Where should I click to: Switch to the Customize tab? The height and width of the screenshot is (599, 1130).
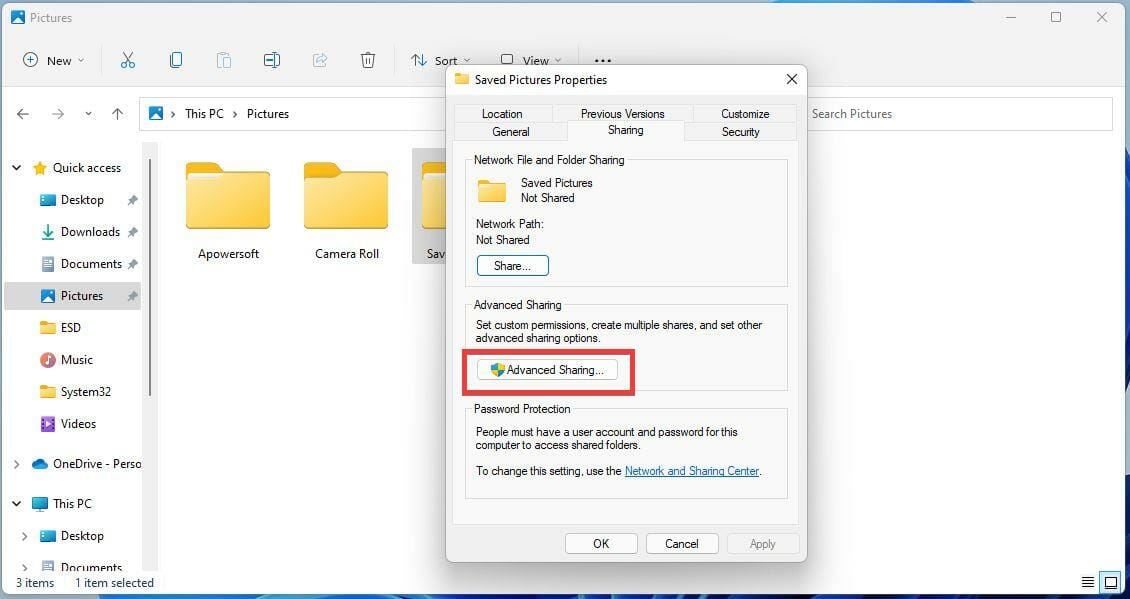(745, 114)
